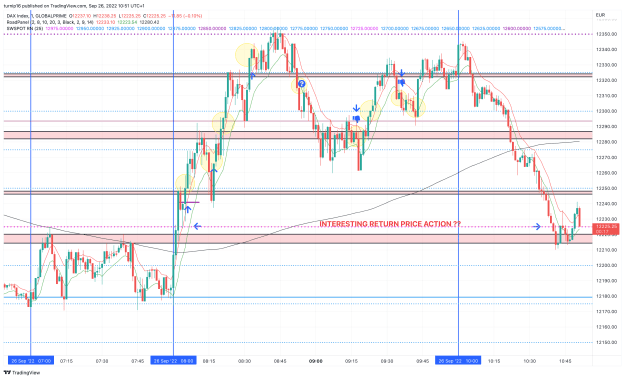Screen dimensions: 625x379
Task: Click the 08:45 time axis label
Action: 280,361
